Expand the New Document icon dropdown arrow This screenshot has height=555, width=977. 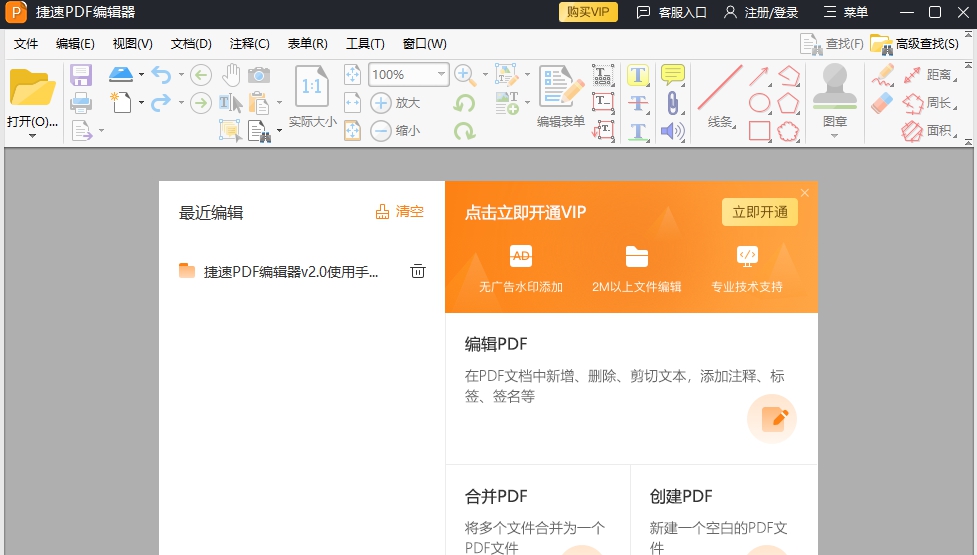(x=141, y=103)
